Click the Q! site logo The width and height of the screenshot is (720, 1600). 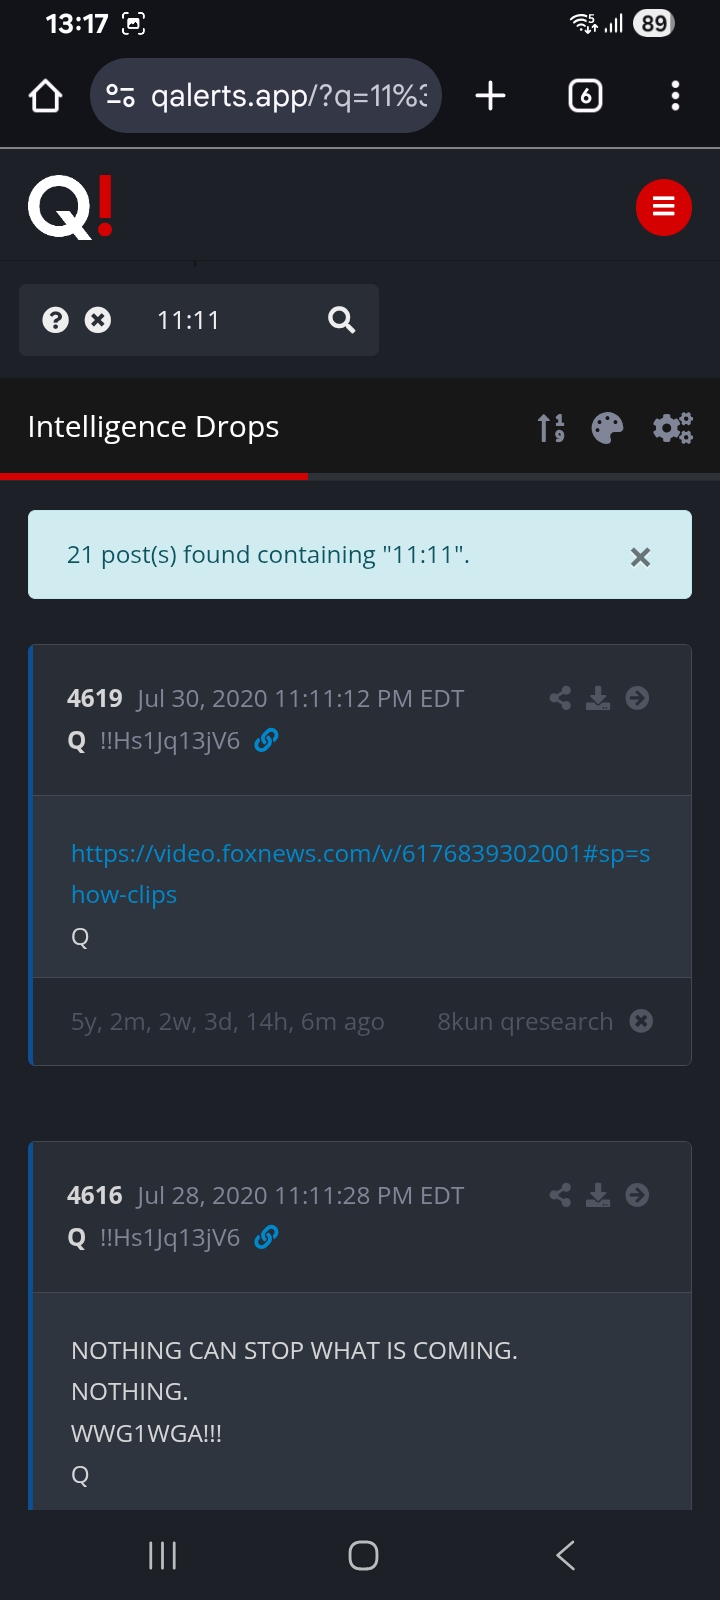pyautogui.click(x=71, y=207)
